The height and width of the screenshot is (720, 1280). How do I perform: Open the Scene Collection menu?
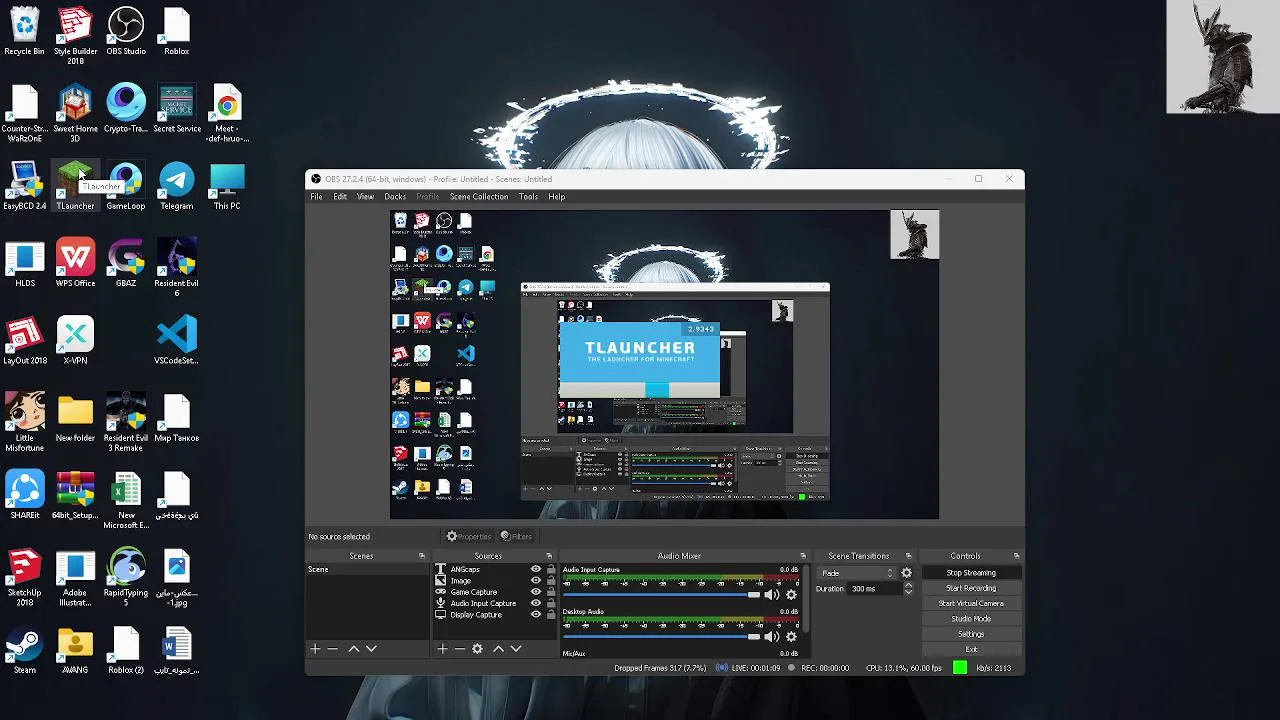(x=479, y=197)
